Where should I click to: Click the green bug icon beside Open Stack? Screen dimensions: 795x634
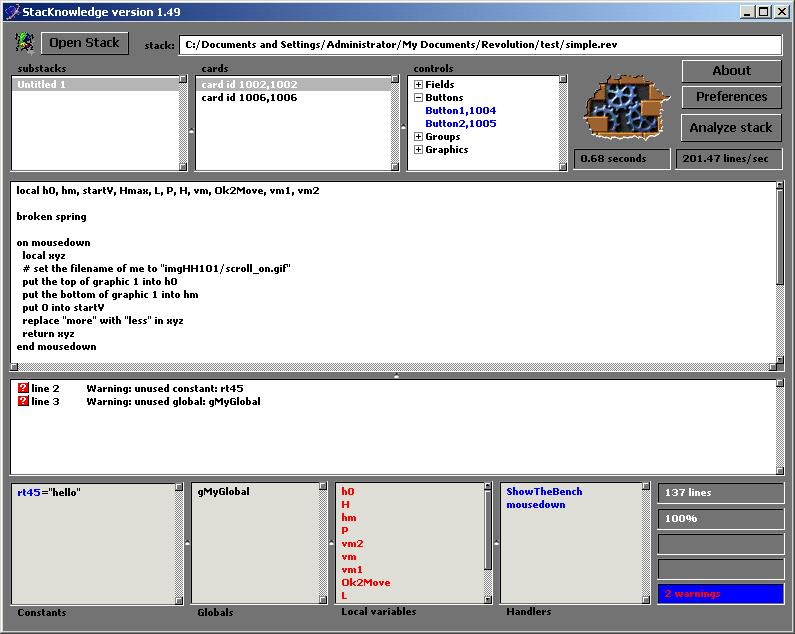pos(23,43)
